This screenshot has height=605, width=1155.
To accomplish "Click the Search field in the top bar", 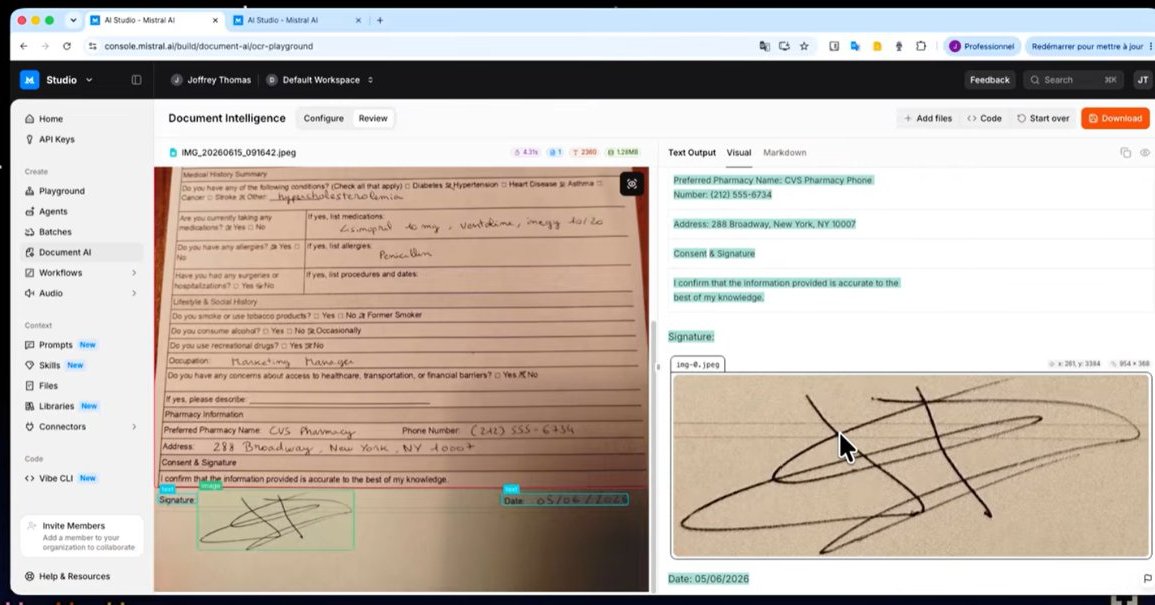I will [1074, 80].
